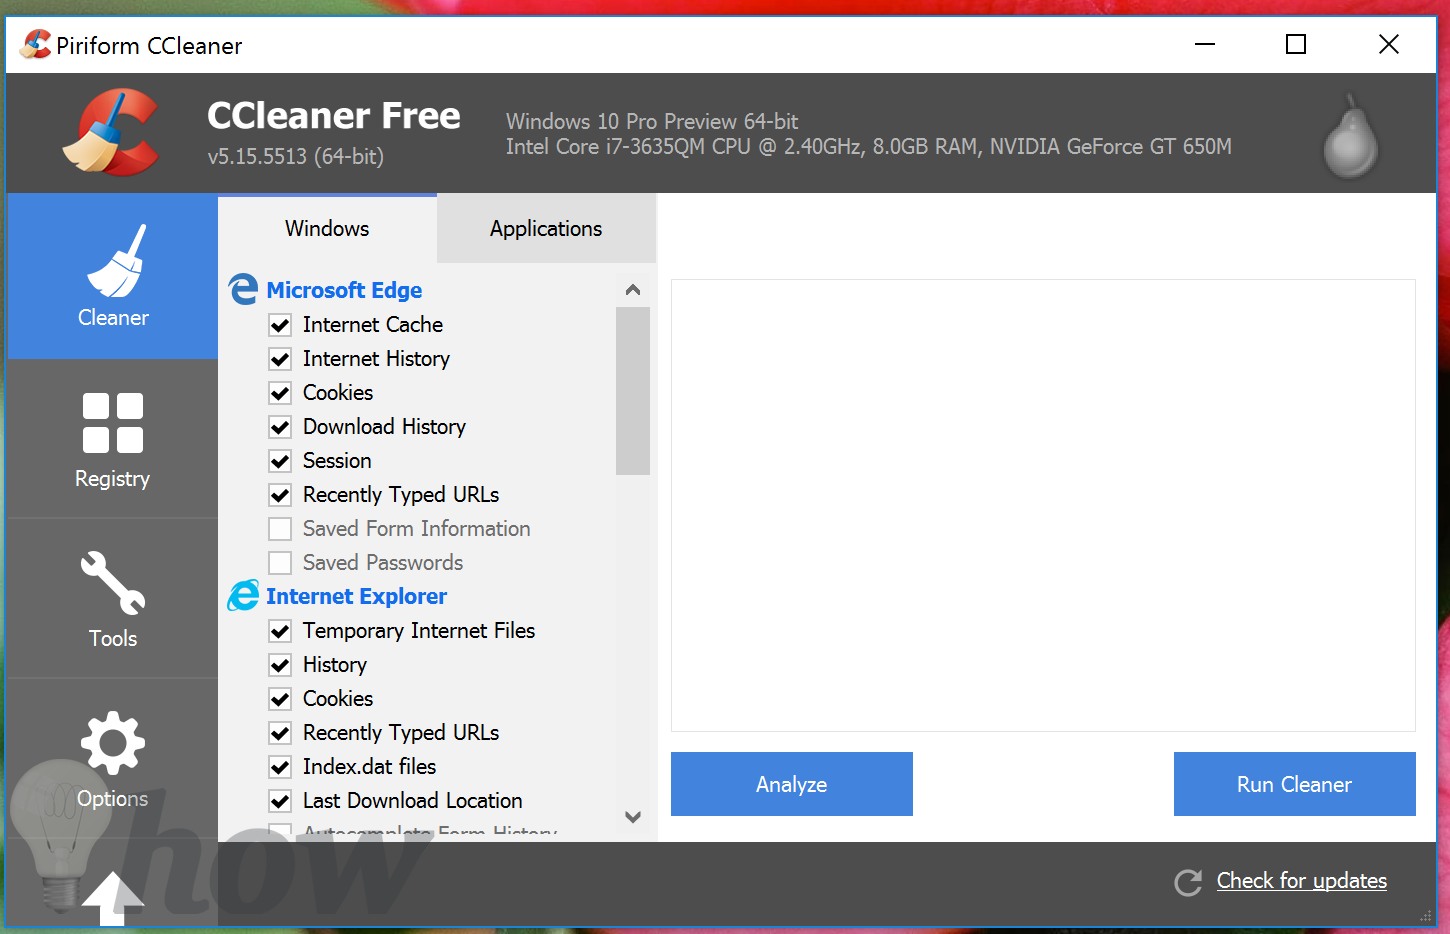Click the scroll up arrow in cleaner list
This screenshot has width=1450, height=934.
pyautogui.click(x=633, y=290)
